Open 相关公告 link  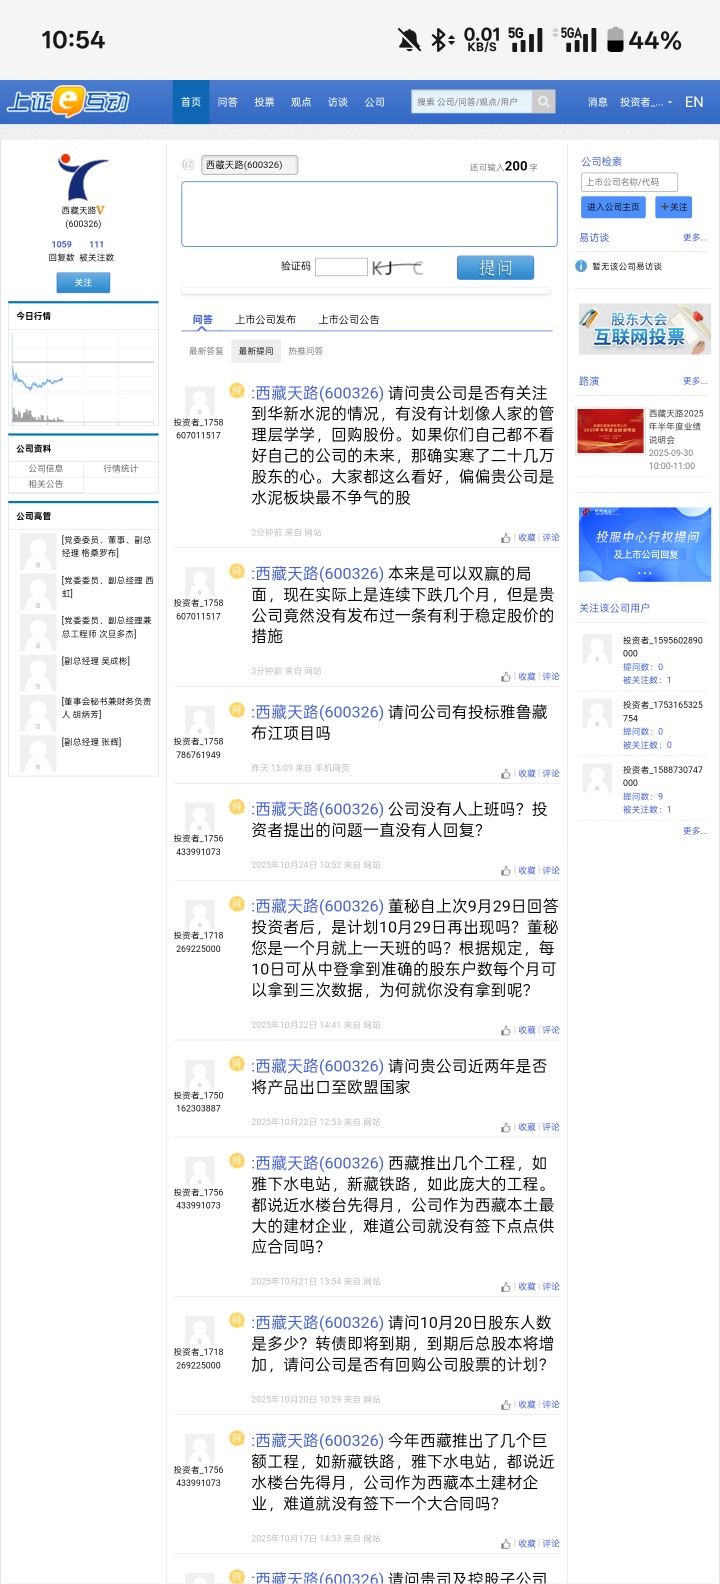pos(46,484)
